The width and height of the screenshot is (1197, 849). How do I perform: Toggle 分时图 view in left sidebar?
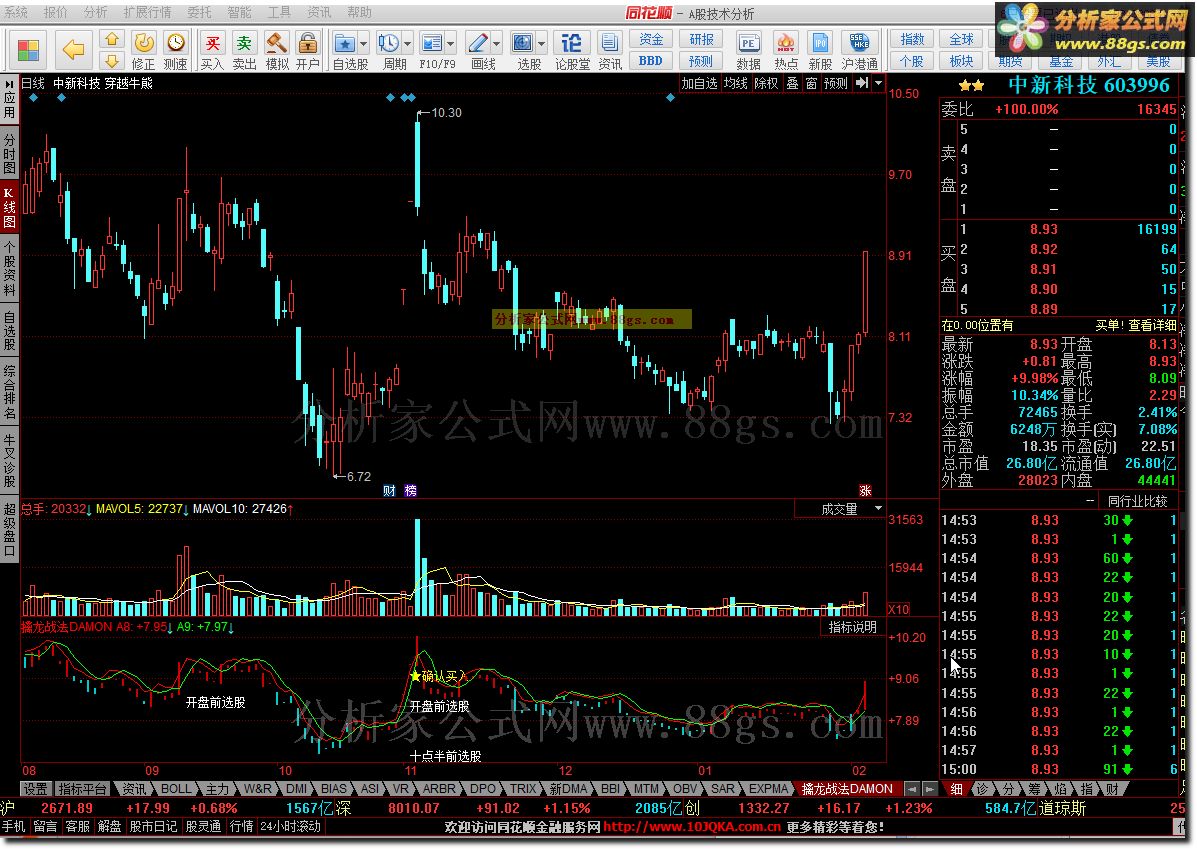(x=9, y=155)
